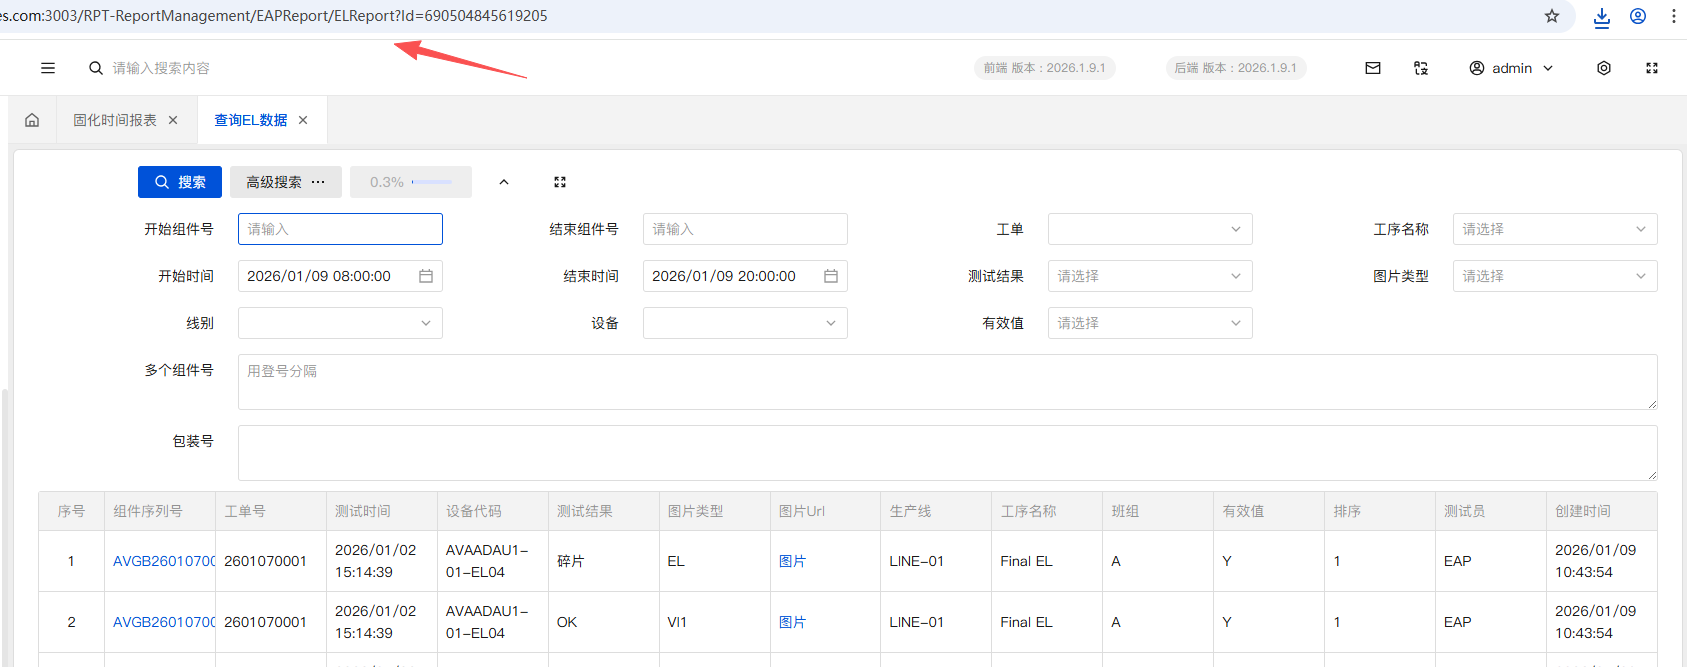Toggle the hamburger sidebar menu

coord(48,68)
